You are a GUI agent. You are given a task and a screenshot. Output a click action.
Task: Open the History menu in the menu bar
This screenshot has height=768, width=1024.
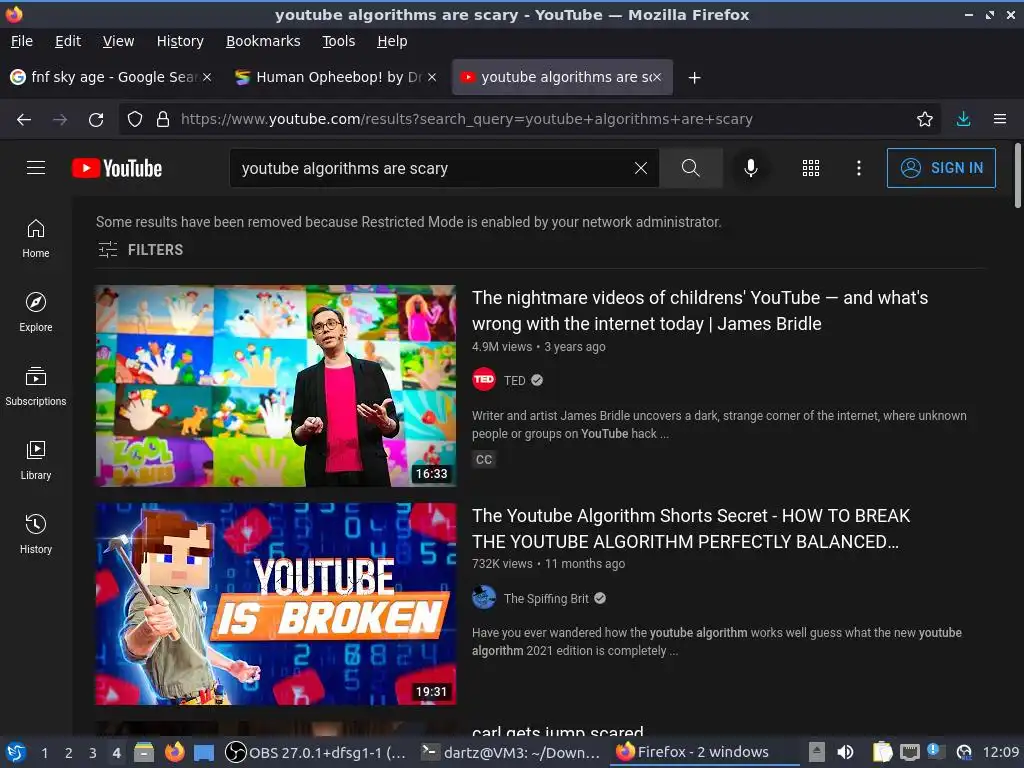click(180, 41)
